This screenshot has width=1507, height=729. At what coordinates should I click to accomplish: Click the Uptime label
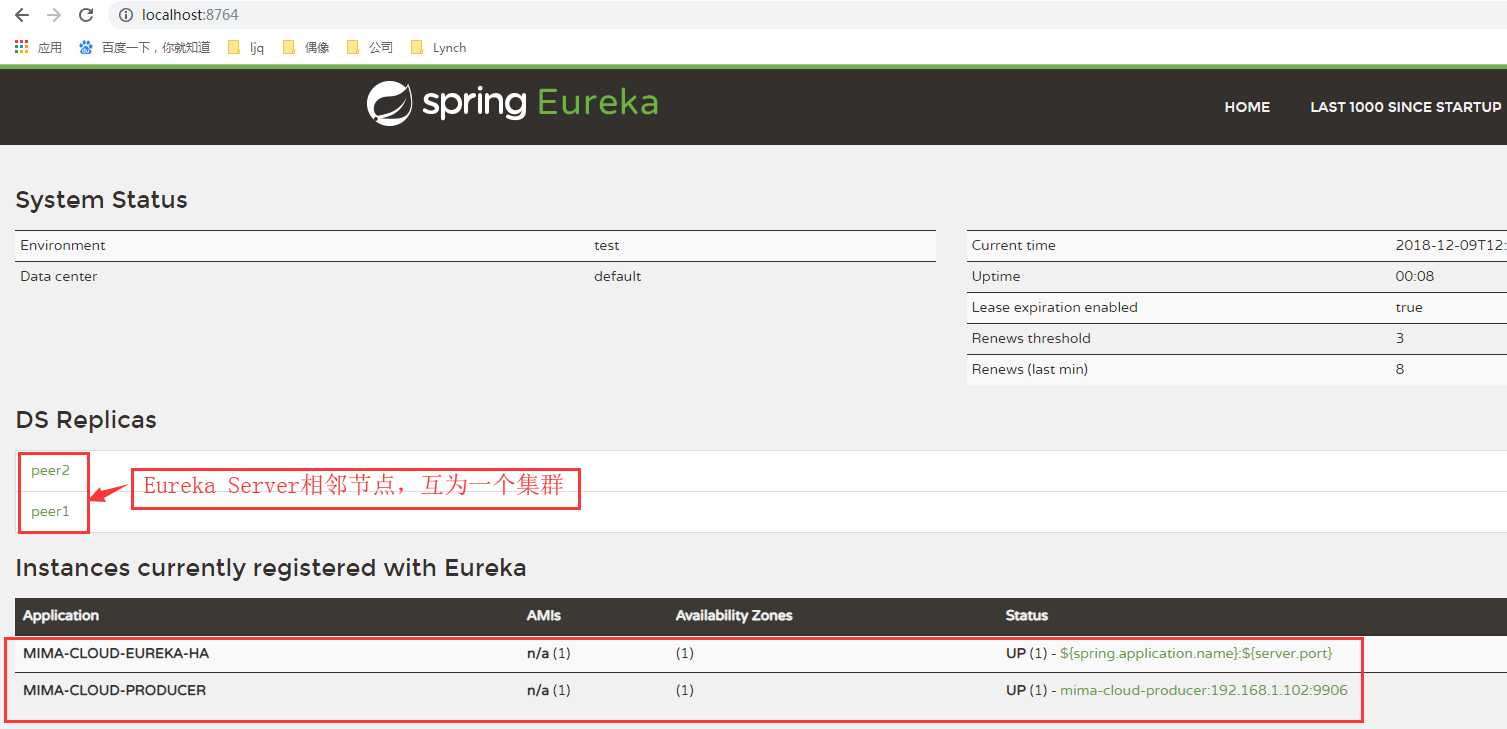tap(996, 276)
